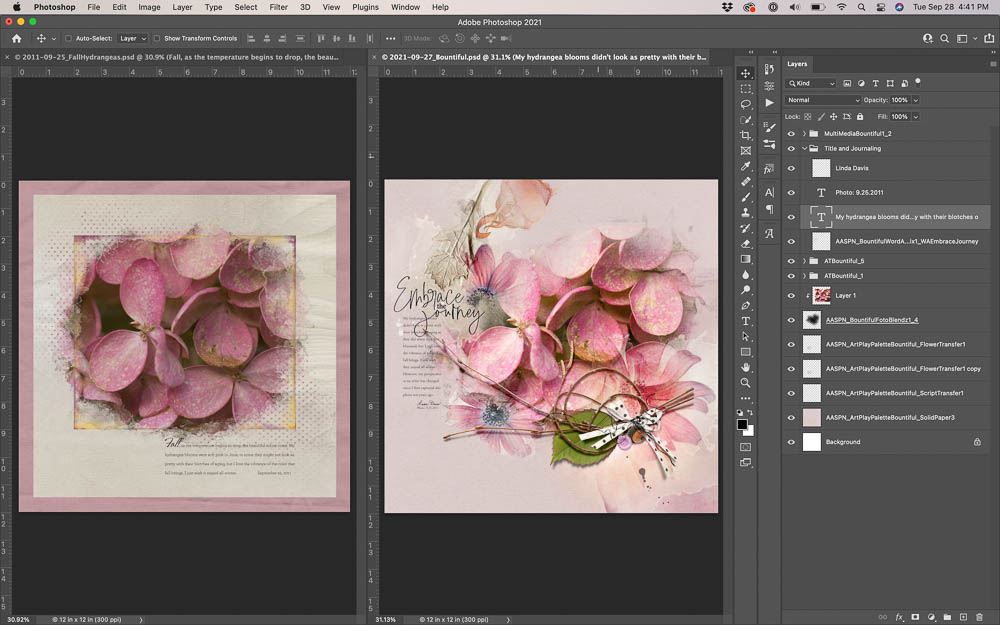Filter layers by type layers
Viewport: 1000px width, 625px height.
[875, 84]
